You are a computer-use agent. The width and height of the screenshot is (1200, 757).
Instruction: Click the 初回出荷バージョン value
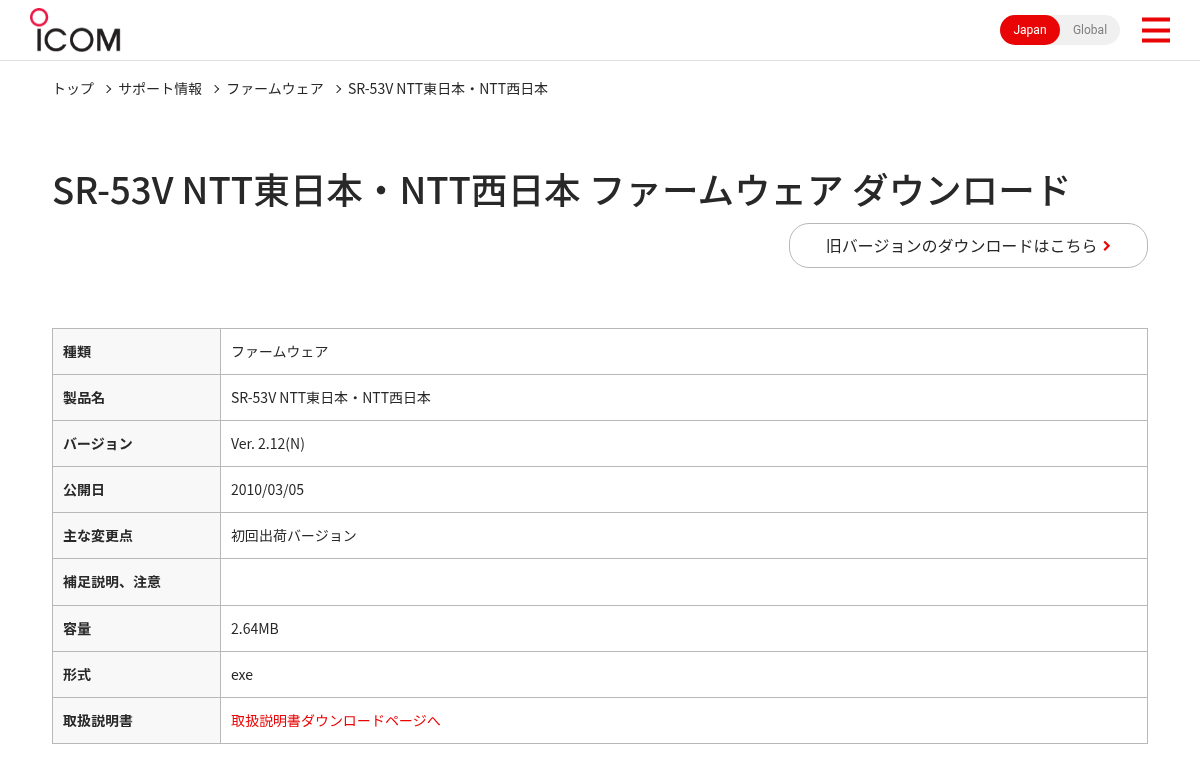click(294, 536)
